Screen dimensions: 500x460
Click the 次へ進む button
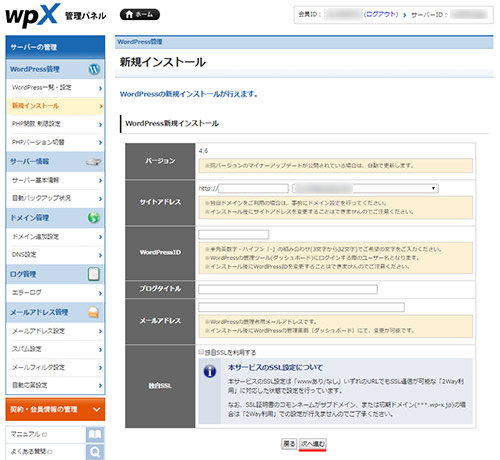(312, 444)
